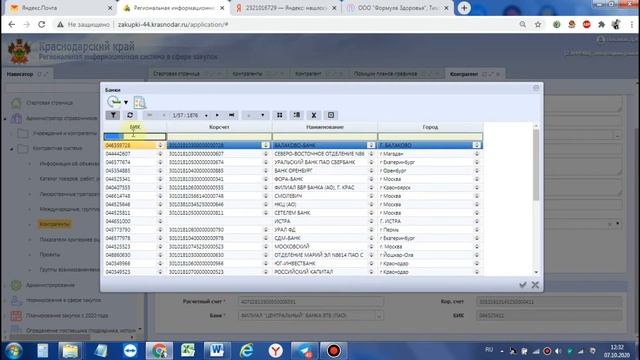Select the highlighted Контрагенты navigator item

(x=55, y=224)
